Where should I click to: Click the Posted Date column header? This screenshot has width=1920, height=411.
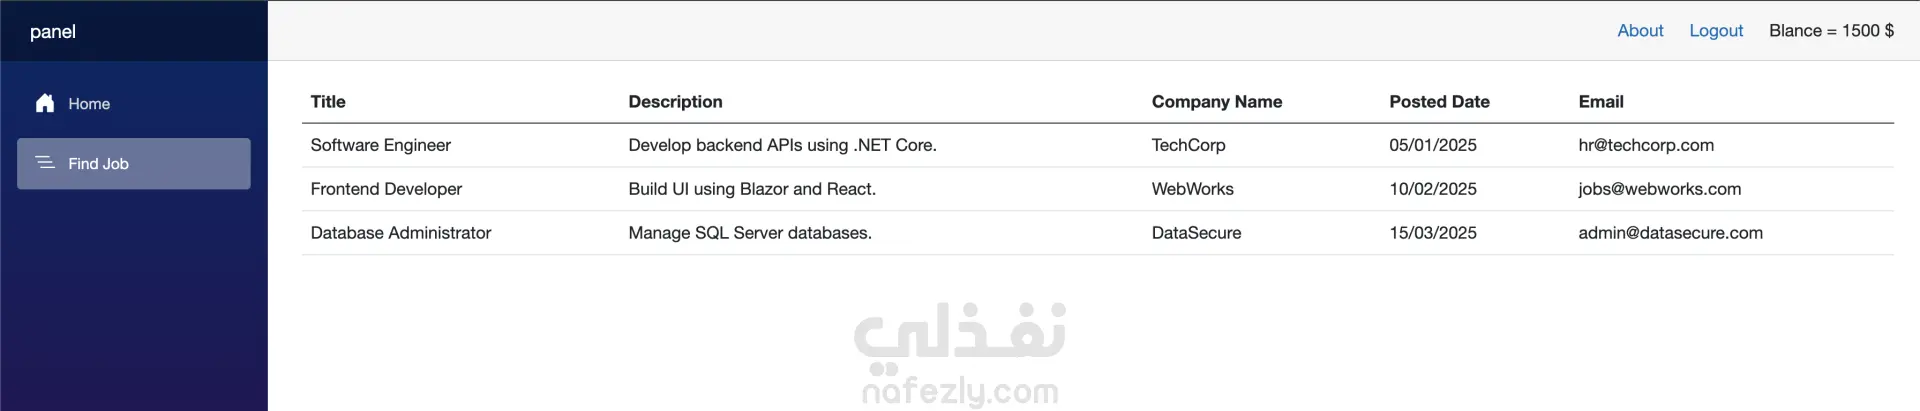(1439, 102)
